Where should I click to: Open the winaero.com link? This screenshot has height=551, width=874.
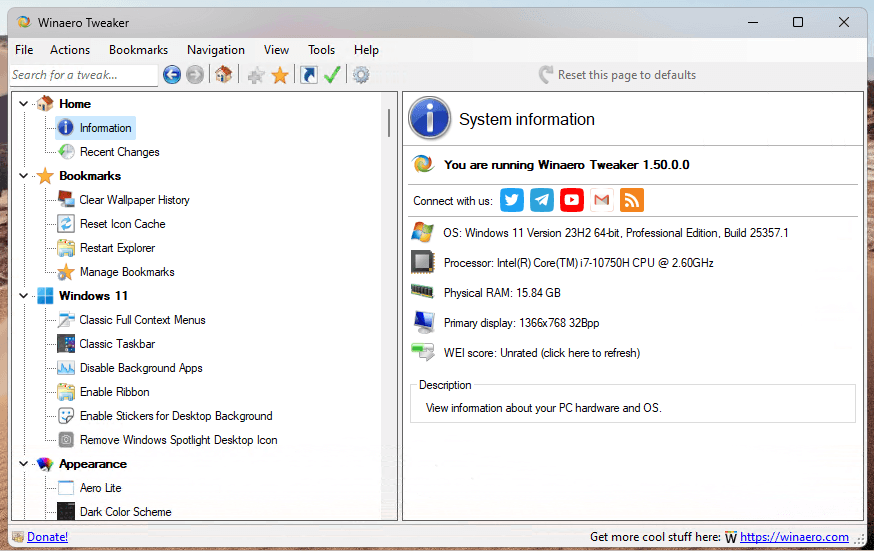(x=794, y=537)
